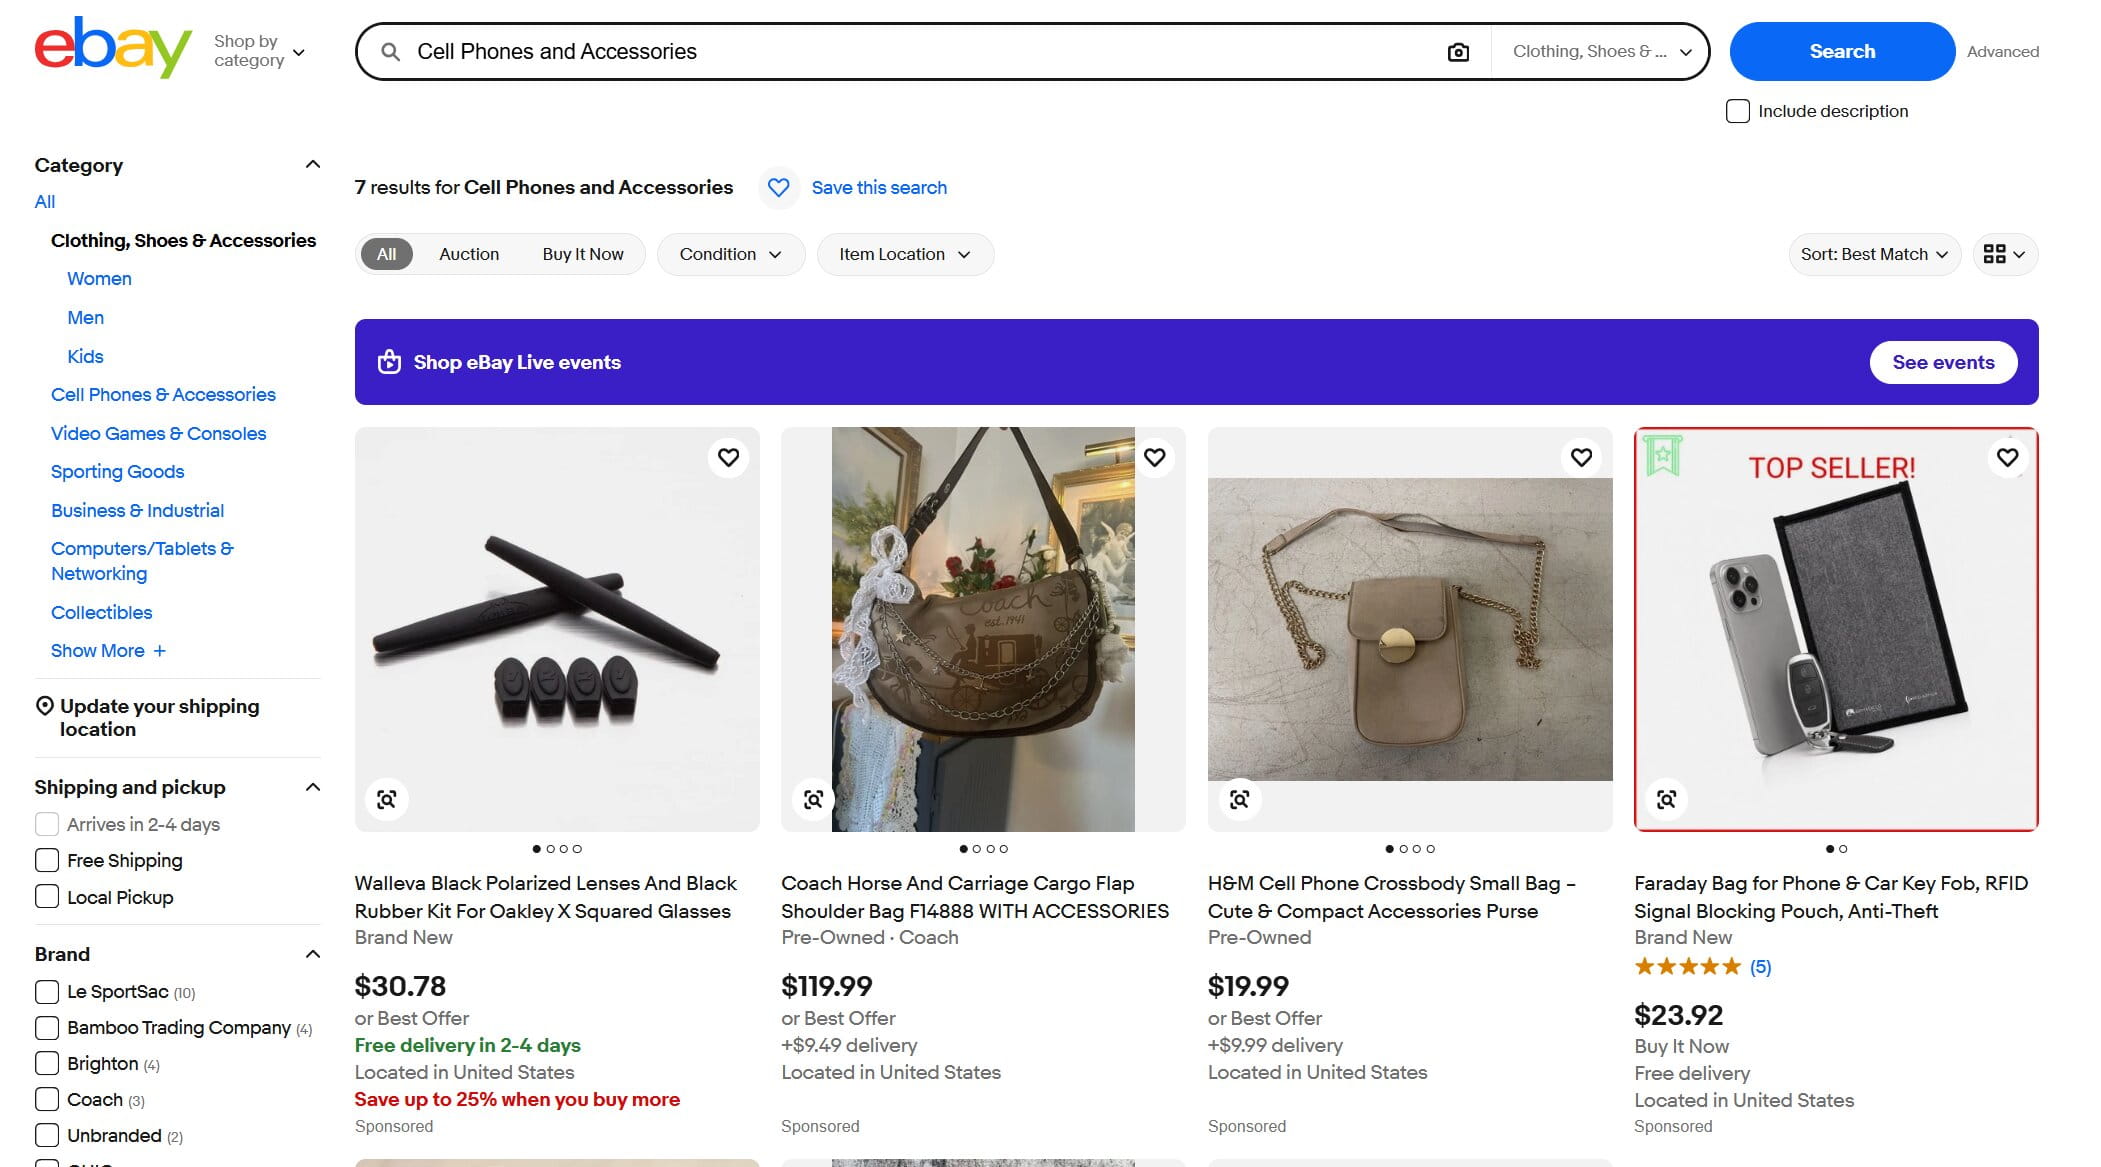
Task: Open Advanced search link
Action: [2002, 52]
